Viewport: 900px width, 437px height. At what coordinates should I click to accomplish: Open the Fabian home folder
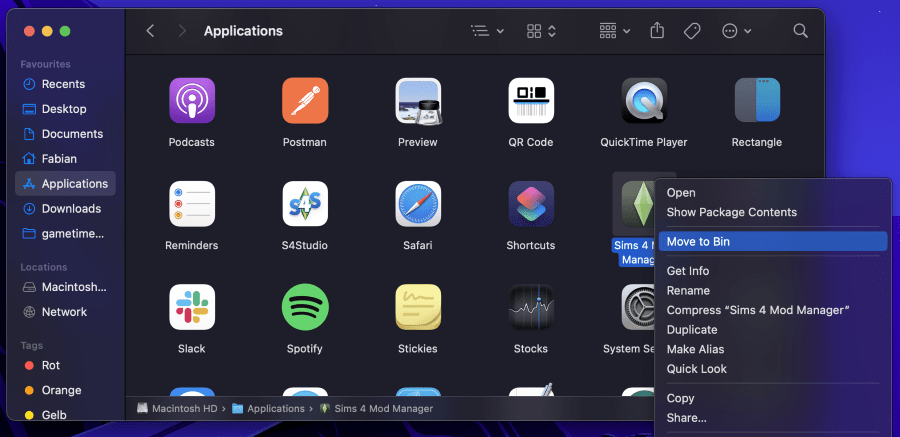pyautogui.click(x=65, y=158)
